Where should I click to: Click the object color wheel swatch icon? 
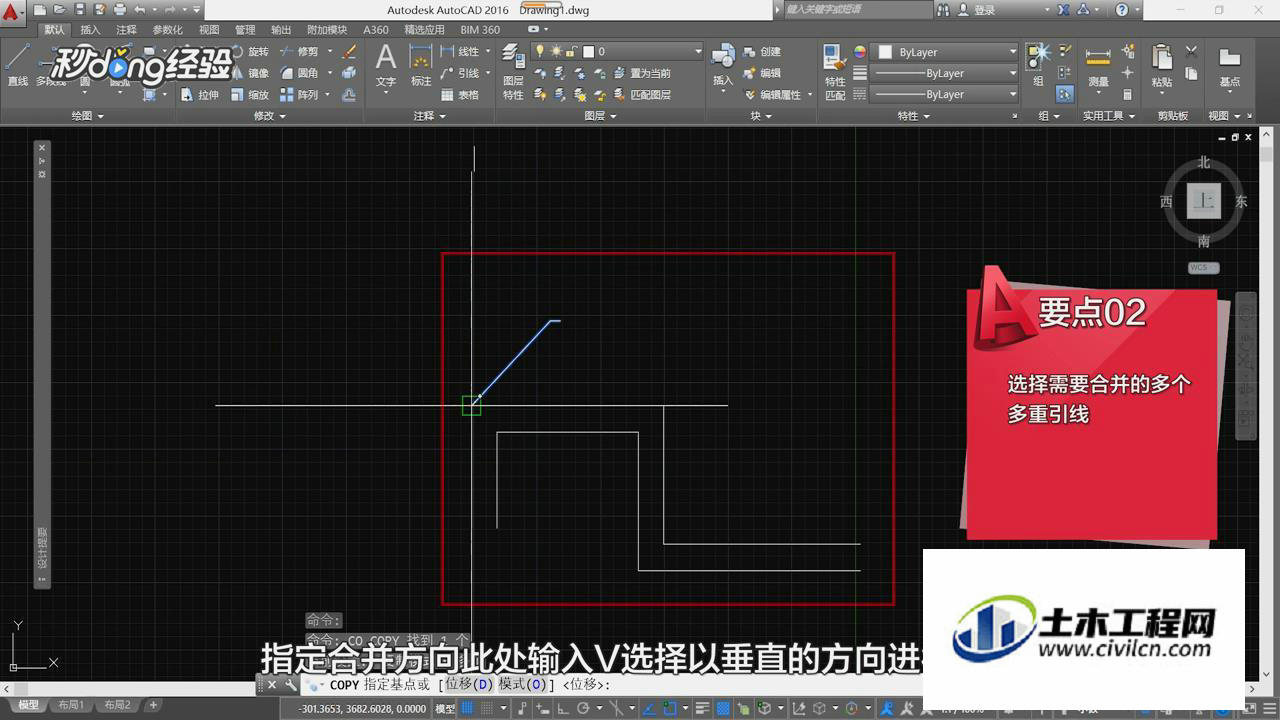pos(860,52)
